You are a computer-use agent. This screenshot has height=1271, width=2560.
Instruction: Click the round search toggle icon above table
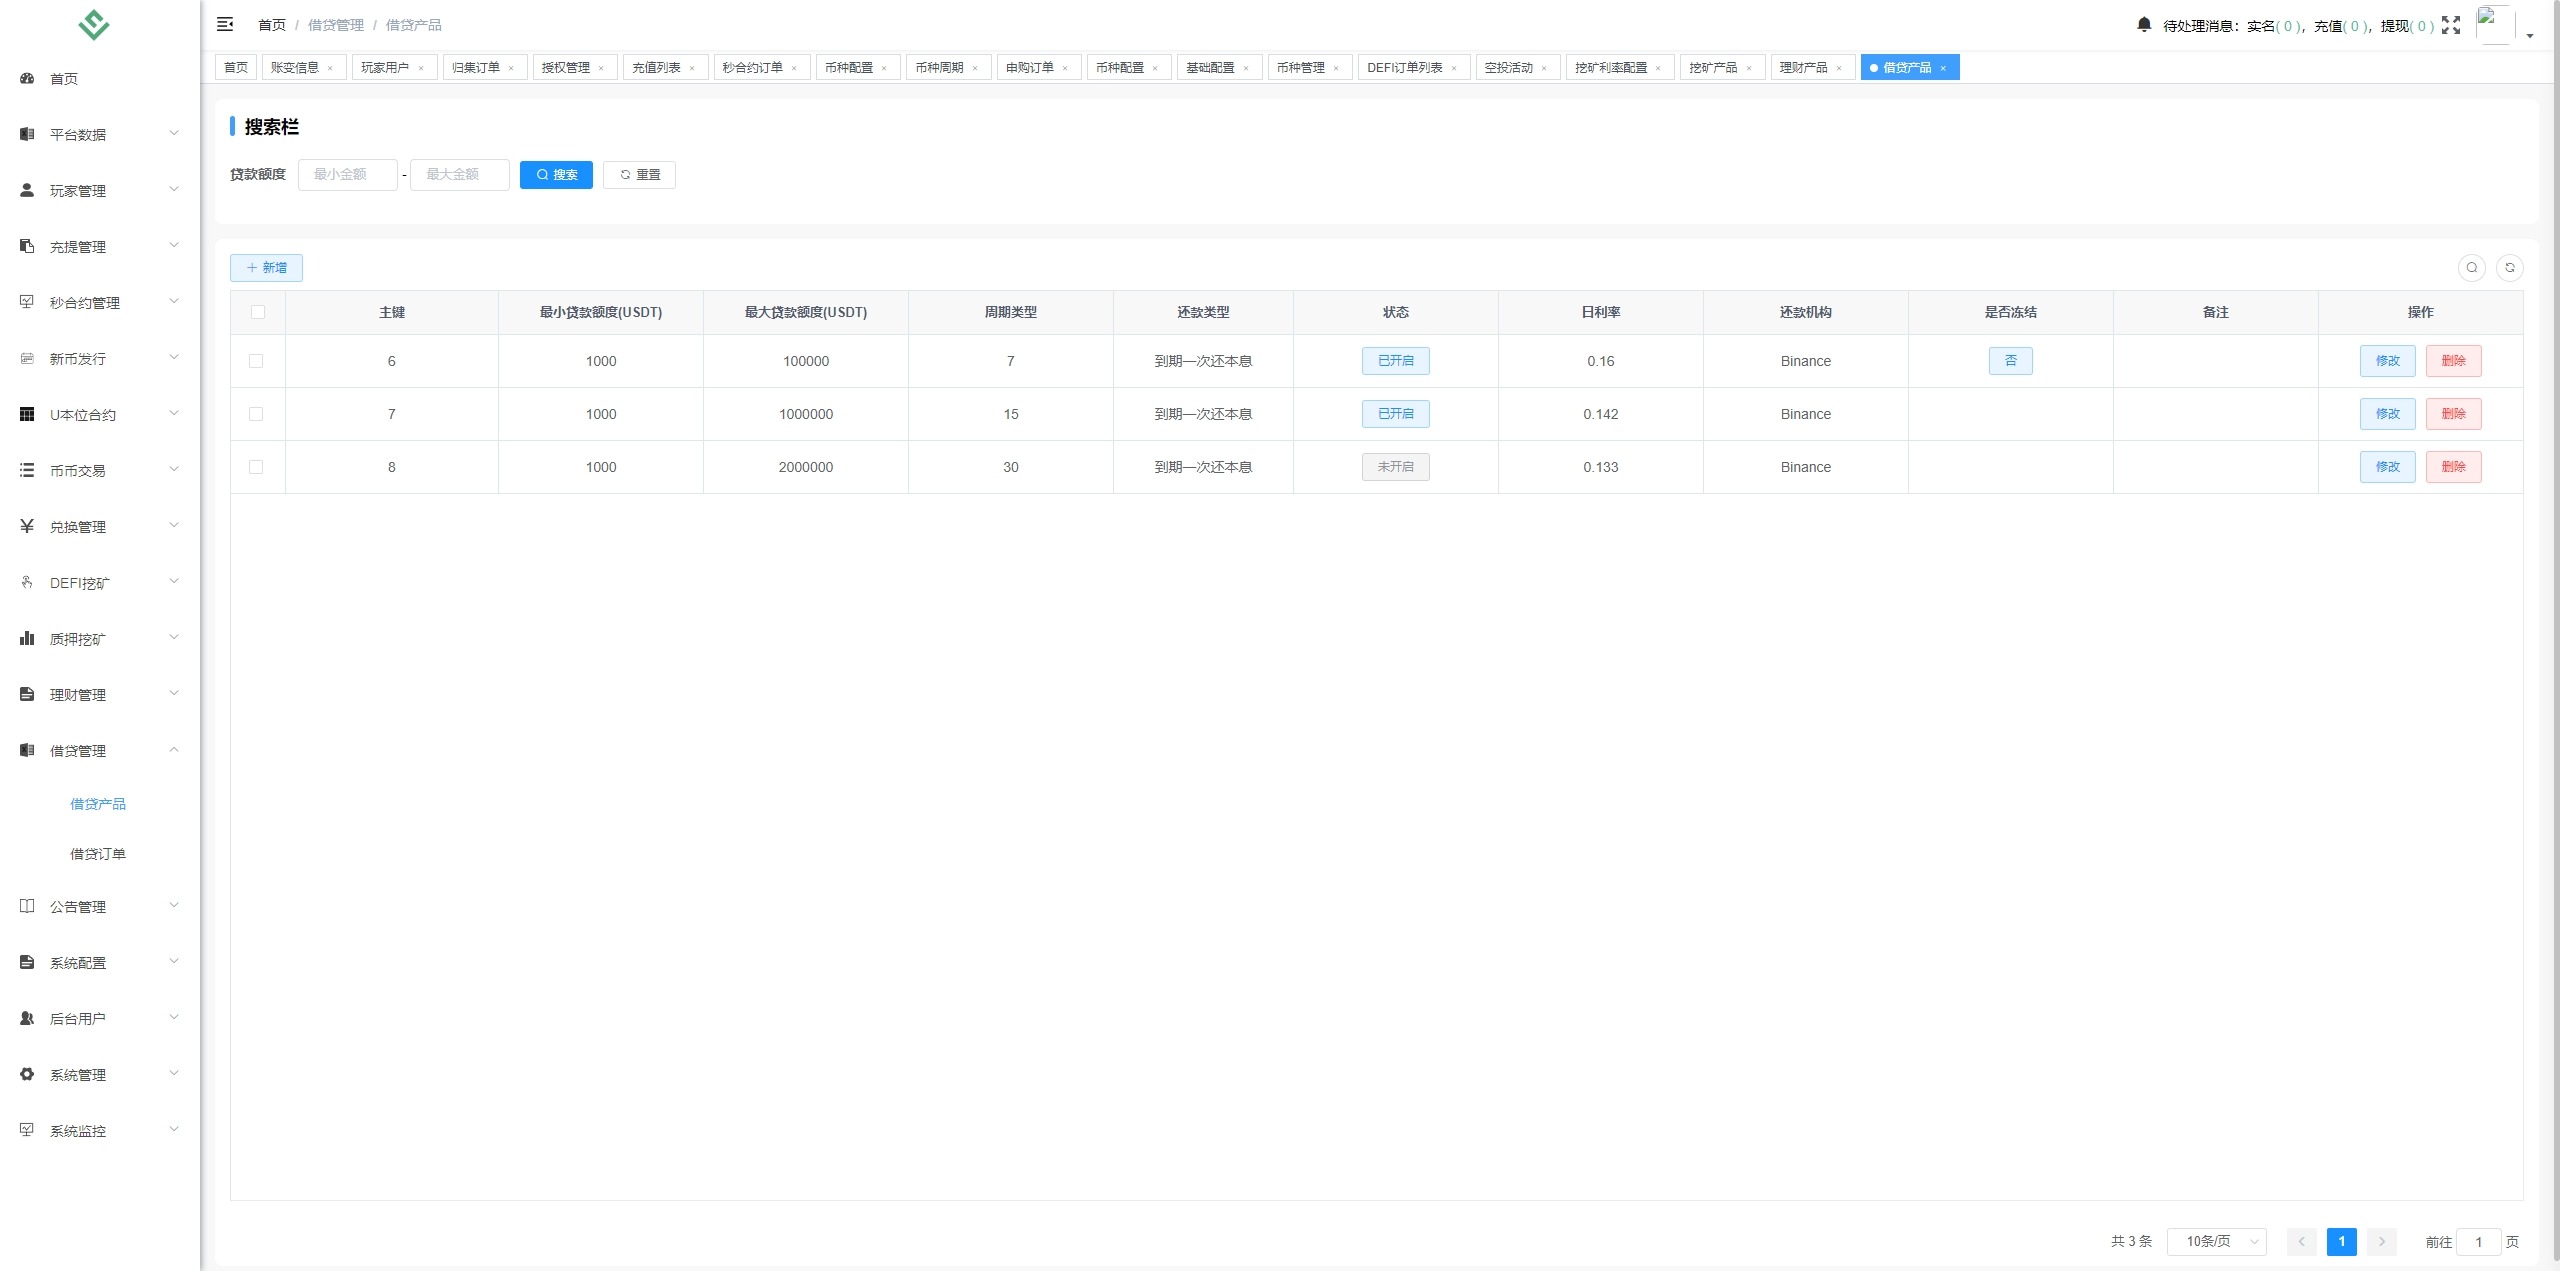(2472, 267)
